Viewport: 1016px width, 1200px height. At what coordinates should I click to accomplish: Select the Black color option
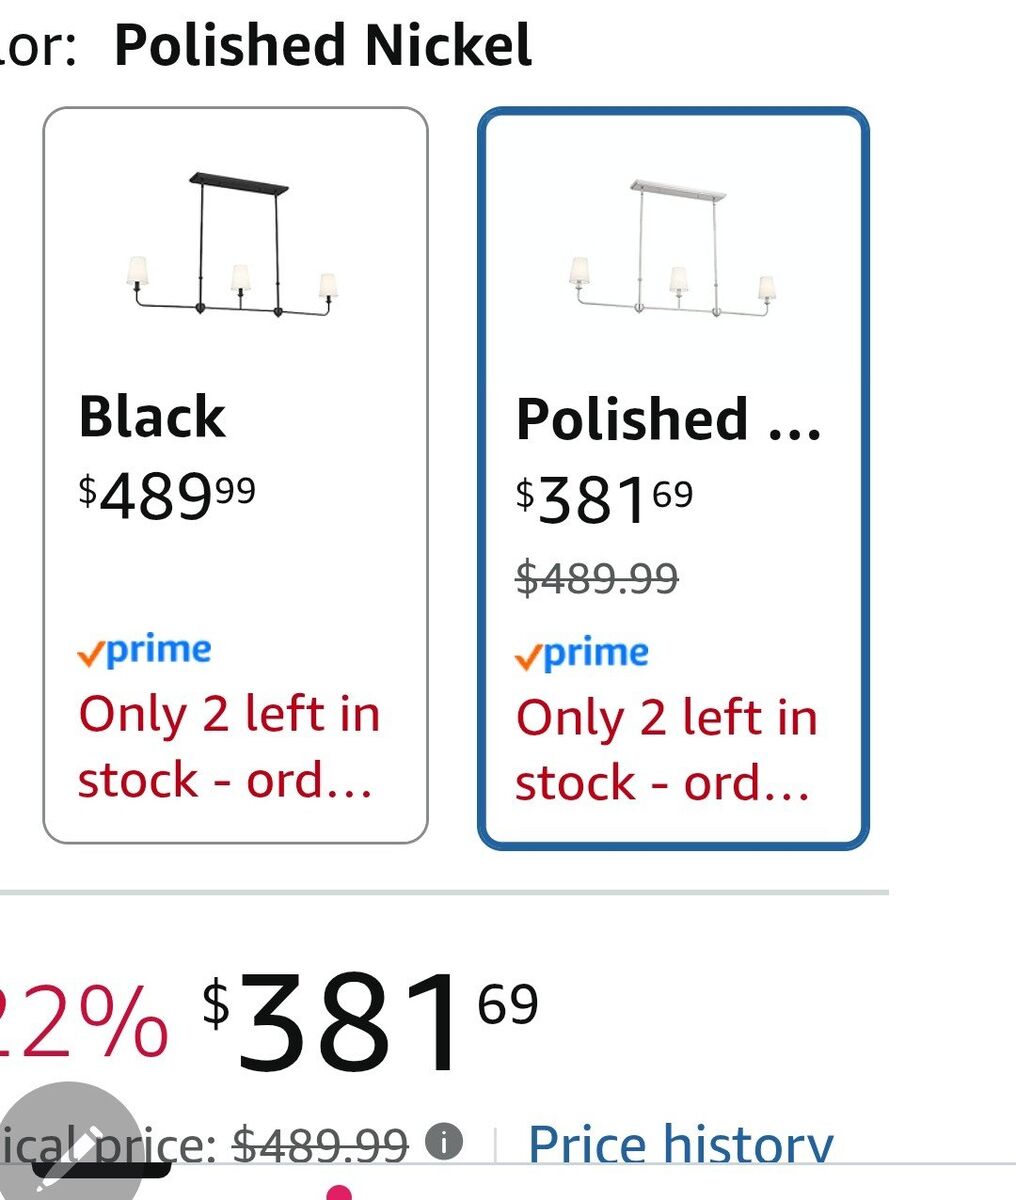(x=236, y=475)
